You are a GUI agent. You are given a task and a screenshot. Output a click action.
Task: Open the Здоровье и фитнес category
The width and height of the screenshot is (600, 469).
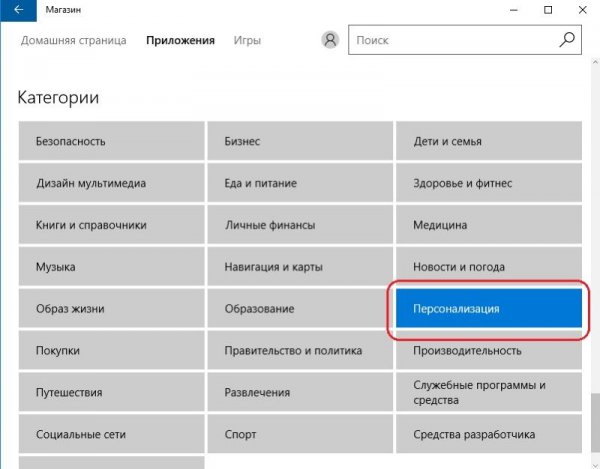[x=488, y=184]
